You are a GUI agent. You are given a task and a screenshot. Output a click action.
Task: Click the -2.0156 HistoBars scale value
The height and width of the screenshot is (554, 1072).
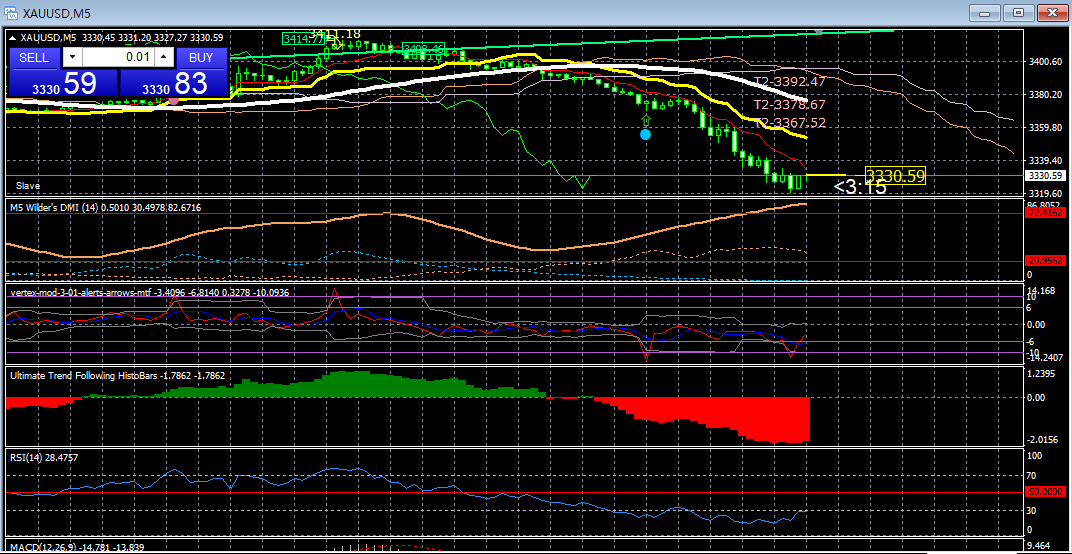pyautogui.click(x=1044, y=440)
